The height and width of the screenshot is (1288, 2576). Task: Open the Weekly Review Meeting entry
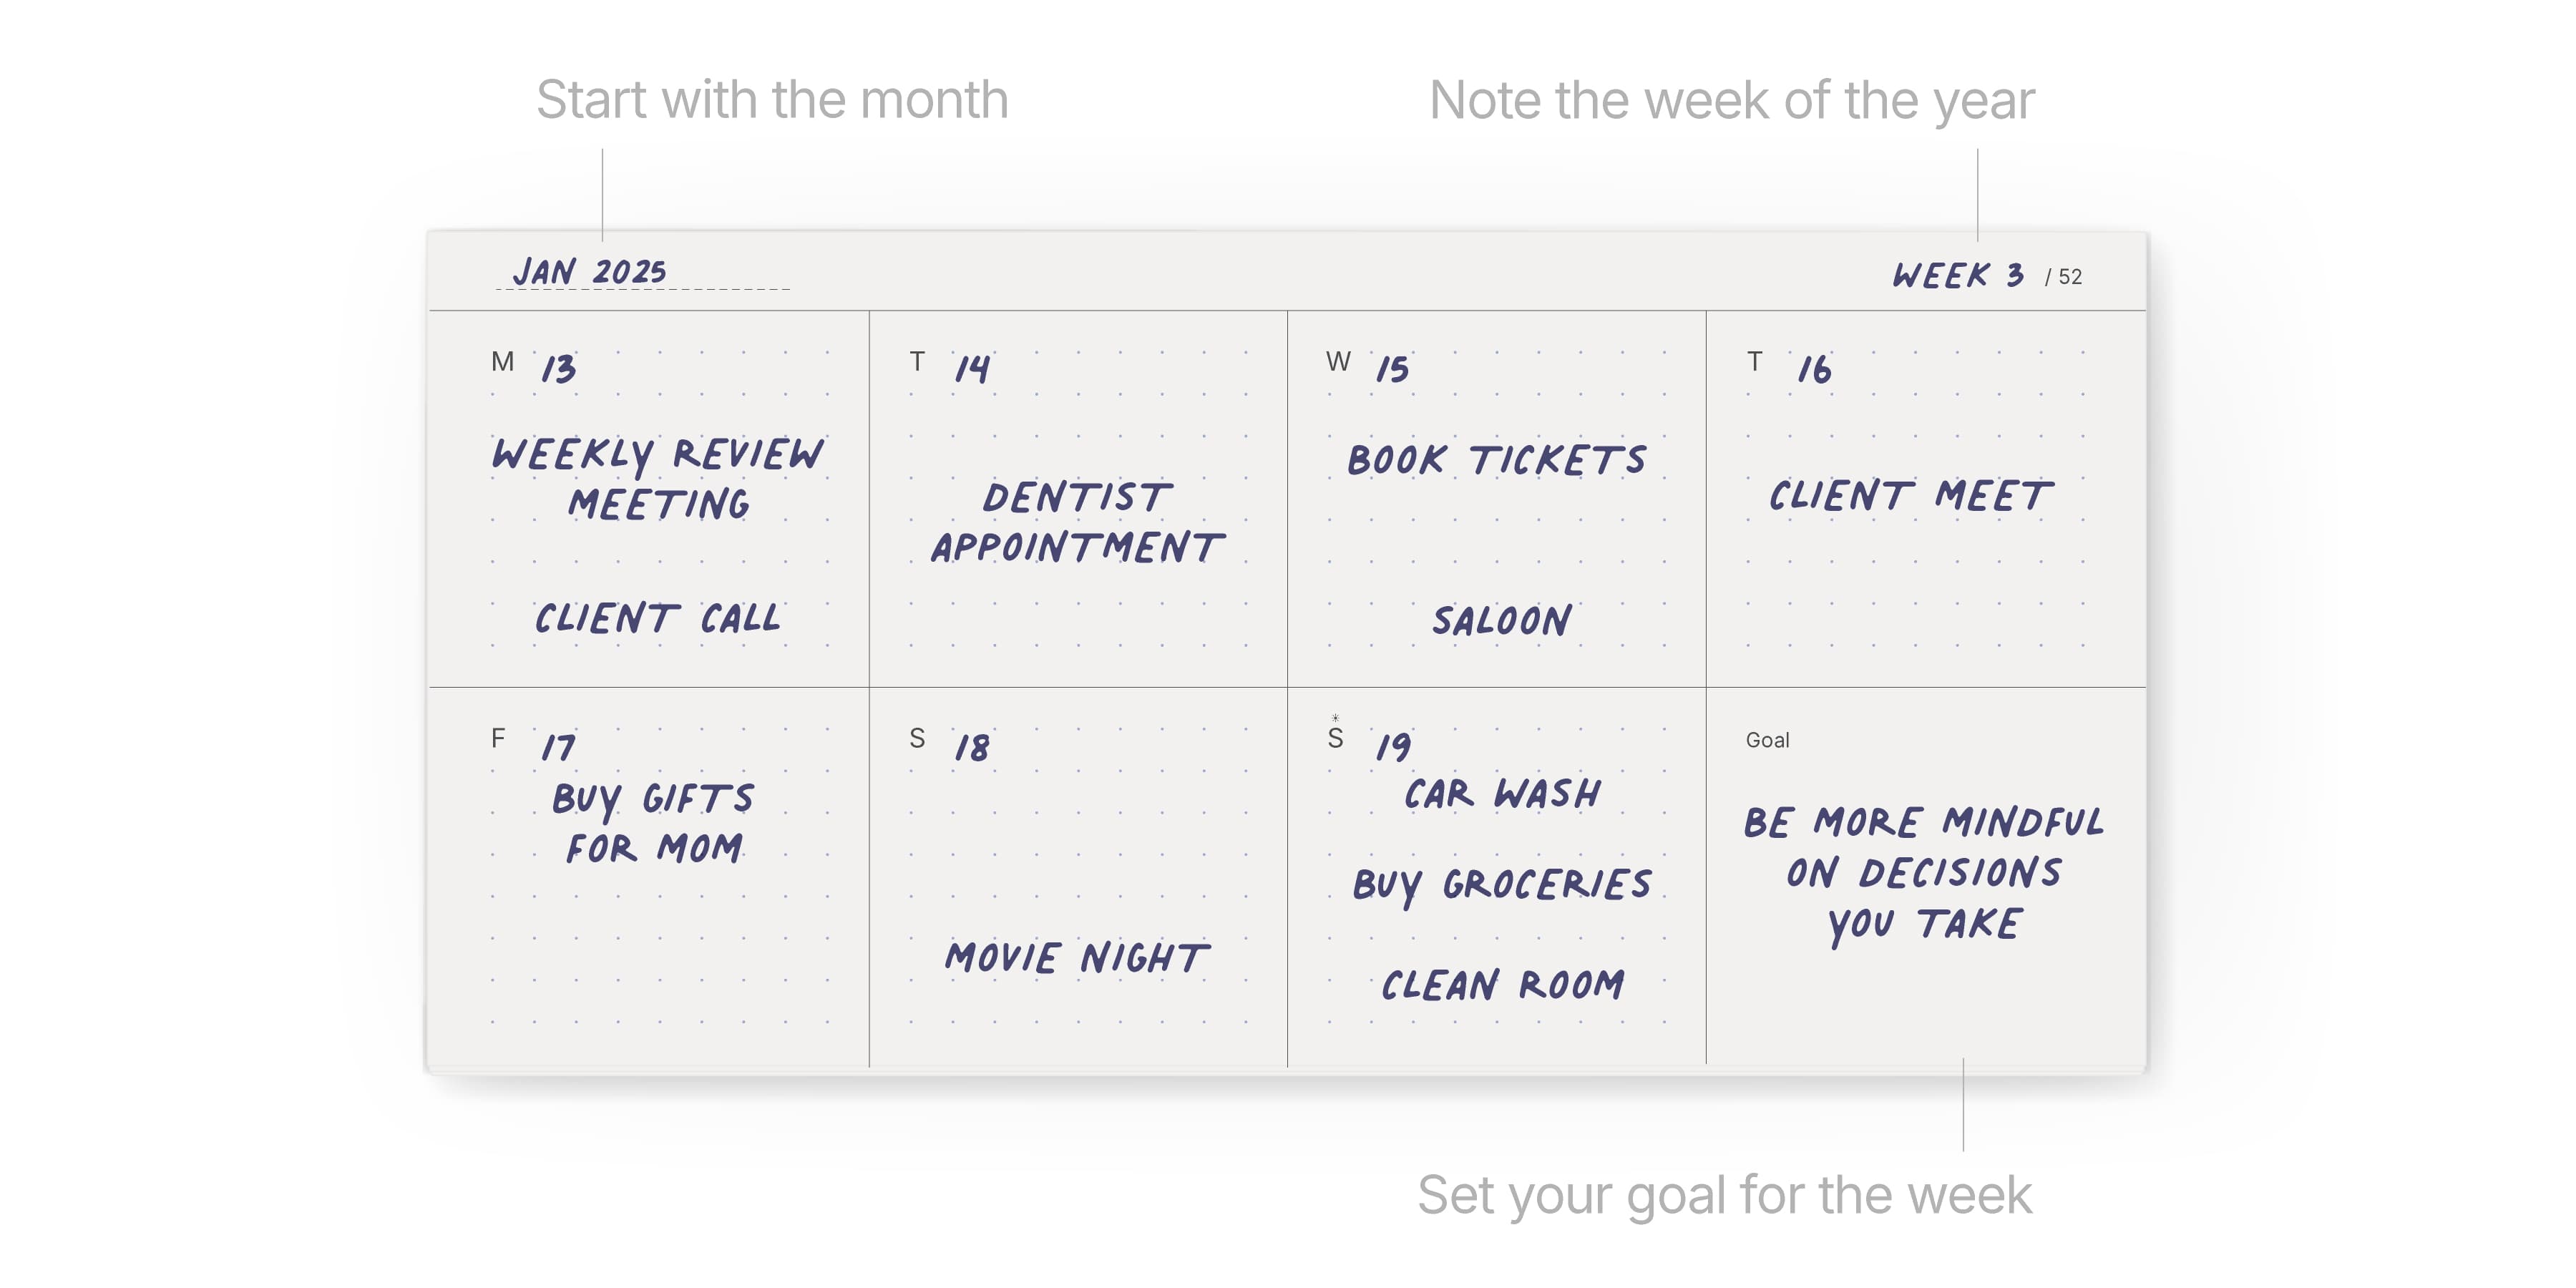658,479
